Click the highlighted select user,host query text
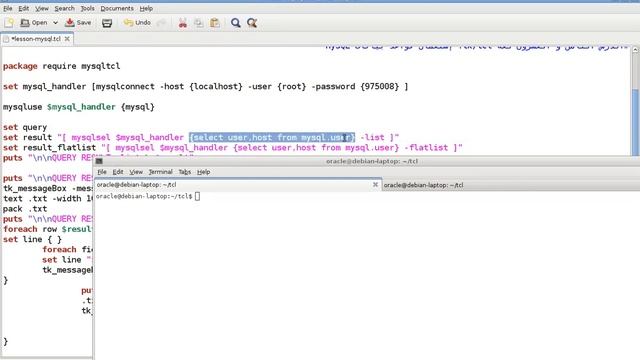This screenshot has height=360, width=640. pos(272,138)
